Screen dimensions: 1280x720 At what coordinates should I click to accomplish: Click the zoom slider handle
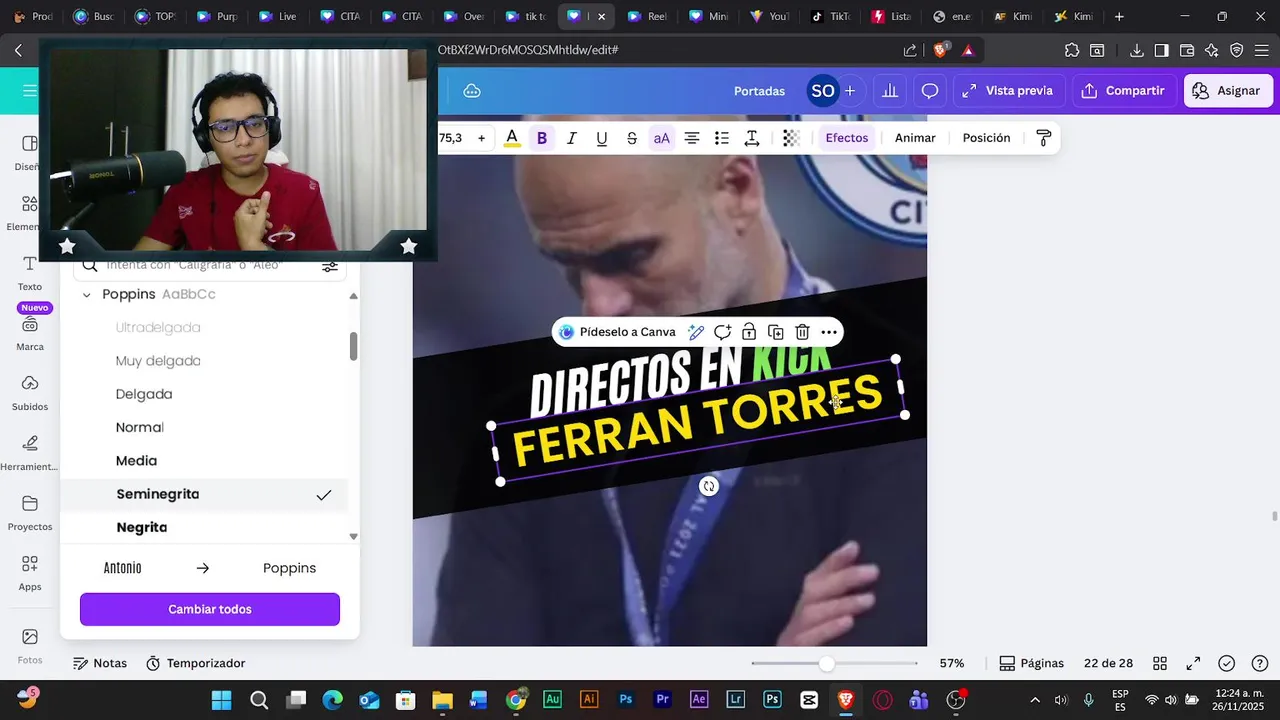(x=826, y=663)
